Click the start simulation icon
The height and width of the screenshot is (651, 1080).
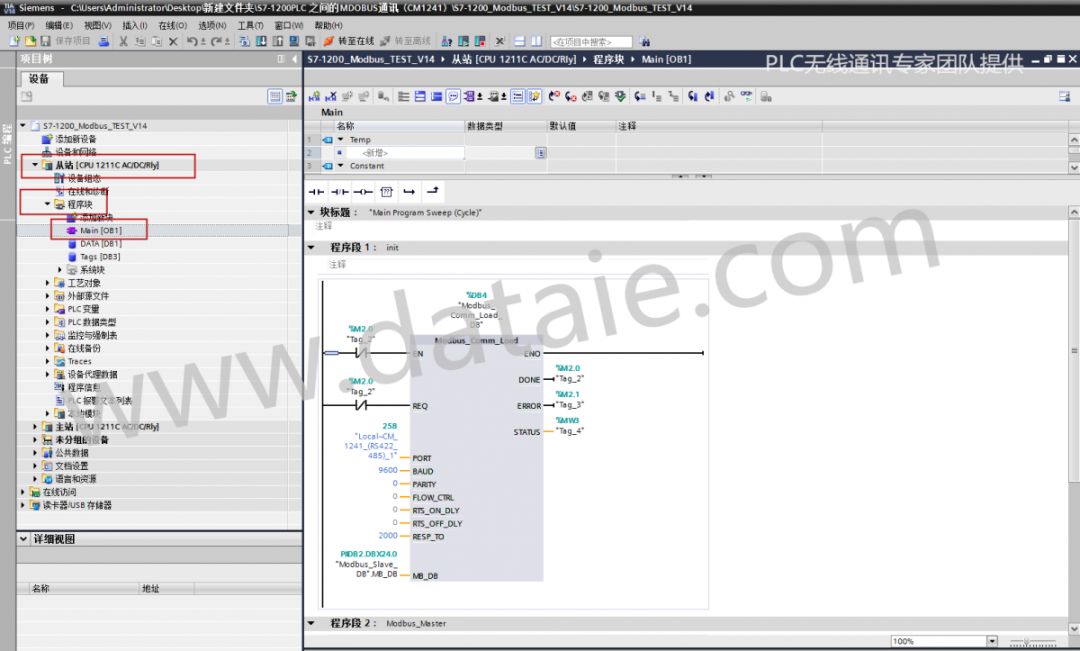(x=293, y=41)
